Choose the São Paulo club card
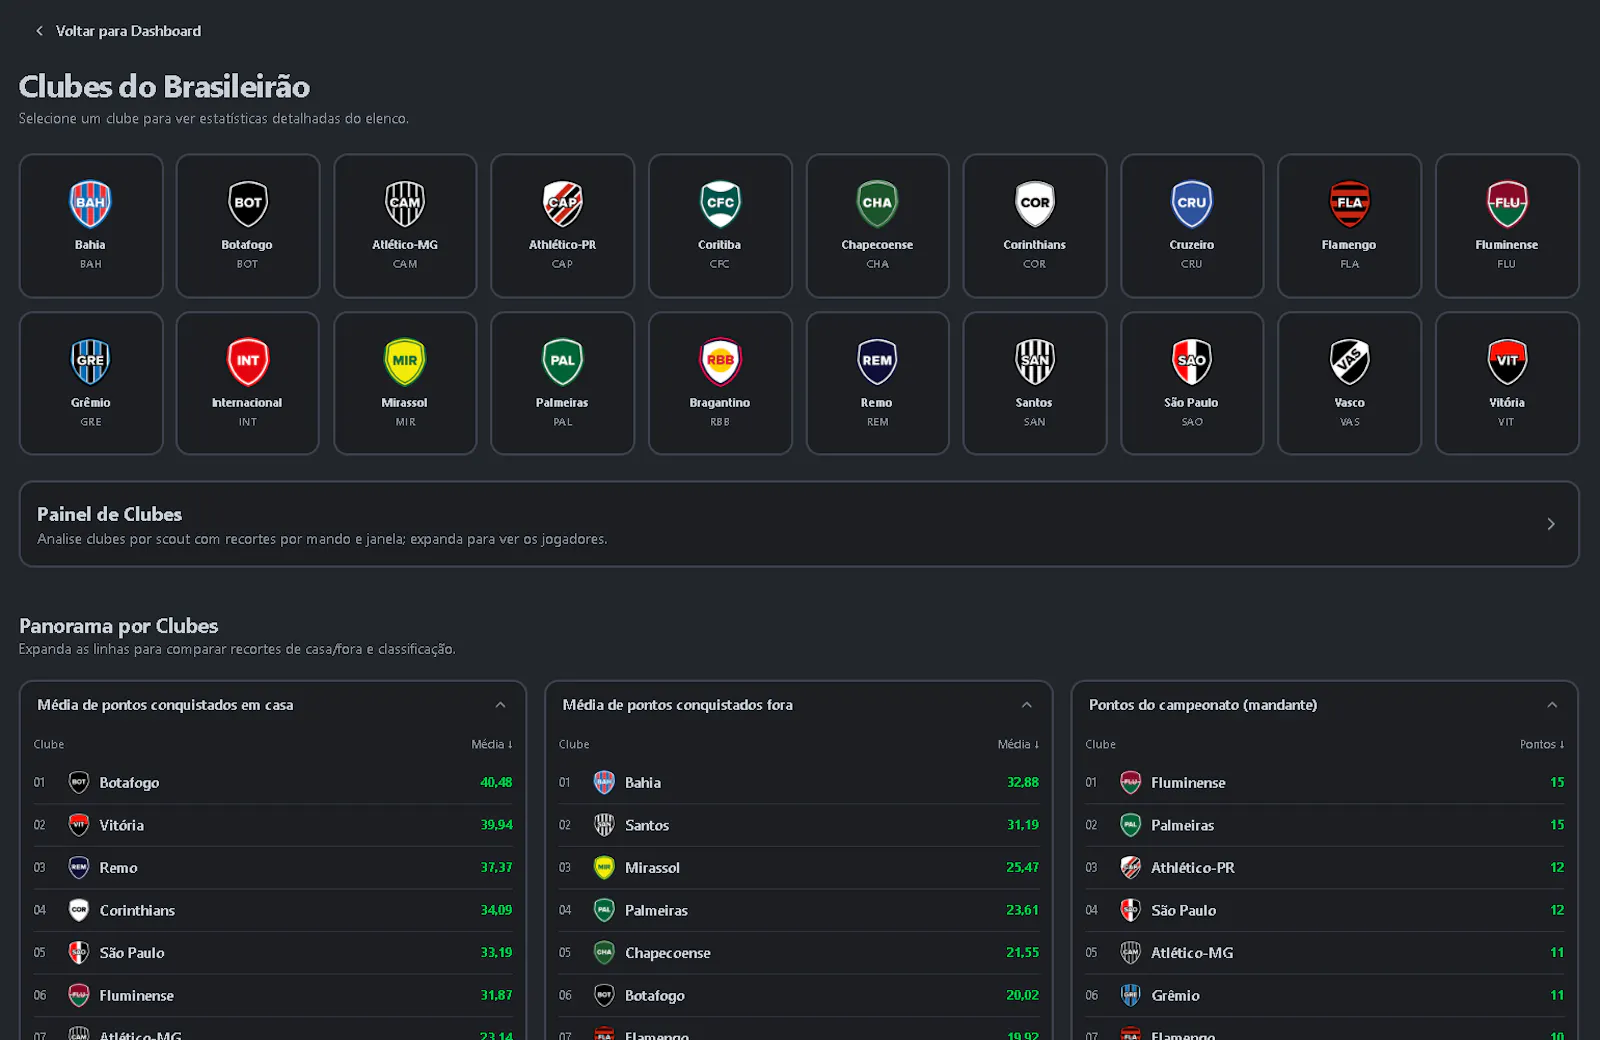This screenshot has height=1040, width=1600. [1192, 384]
